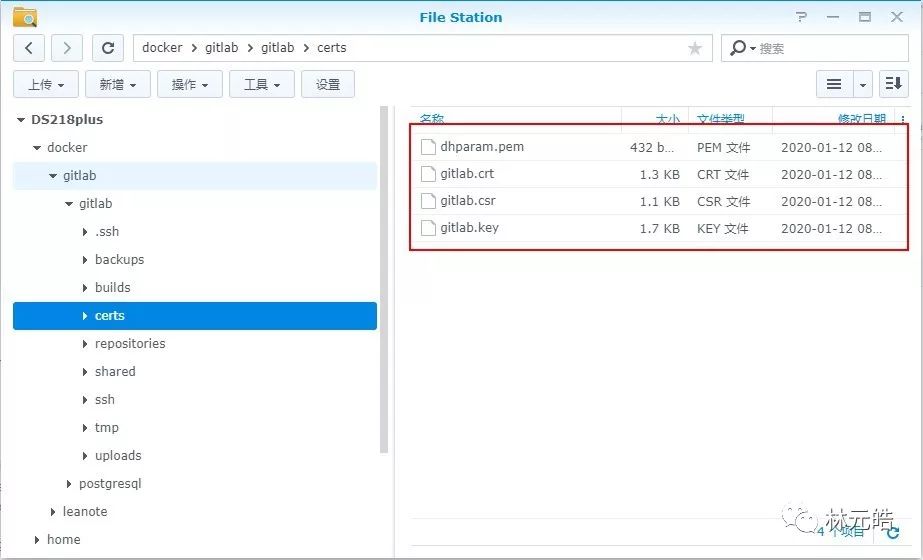Open the view mode dropdown arrow
This screenshot has width=923, height=560.
click(862, 84)
